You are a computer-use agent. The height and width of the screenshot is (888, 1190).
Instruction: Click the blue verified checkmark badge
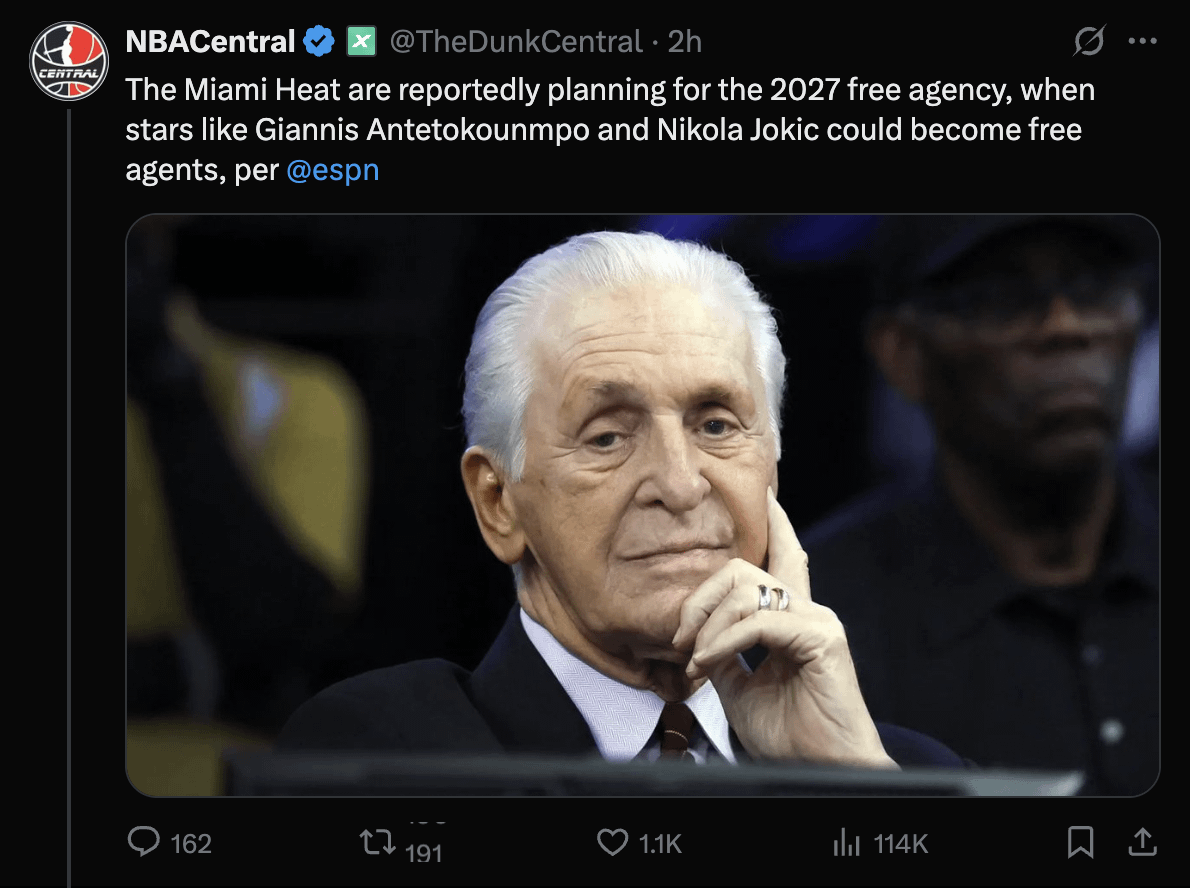[x=319, y=42]
